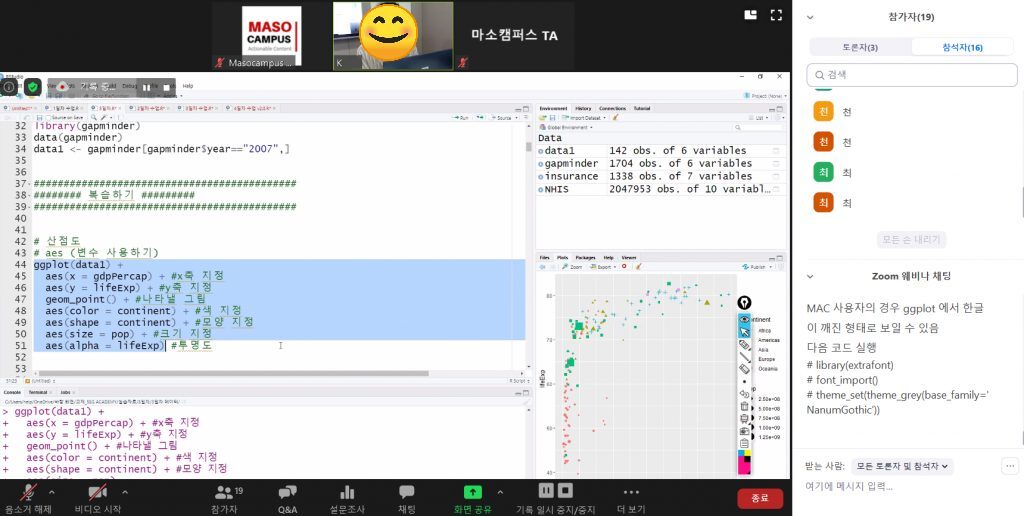Image resolution: width=1024 pixels, height=516 pixels.
Task: Open the Q&A panel
Action: (287, 493)
